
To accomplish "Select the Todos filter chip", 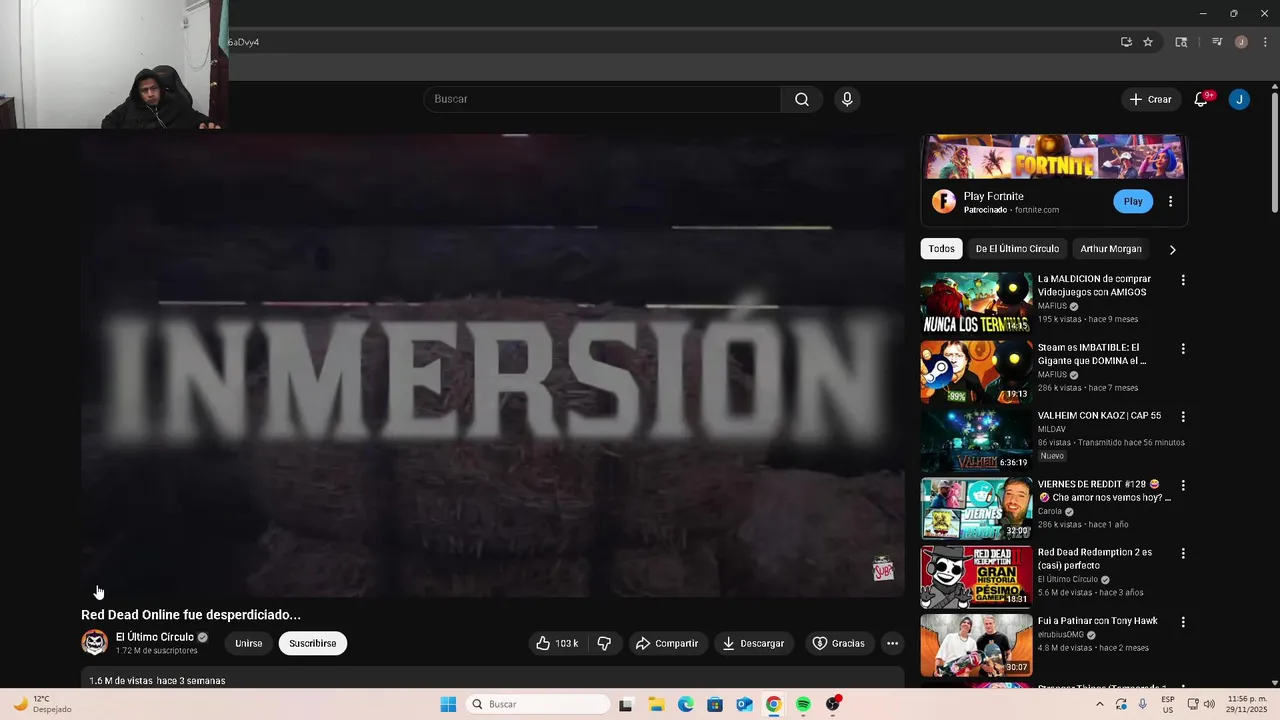I will pos(941,249).
